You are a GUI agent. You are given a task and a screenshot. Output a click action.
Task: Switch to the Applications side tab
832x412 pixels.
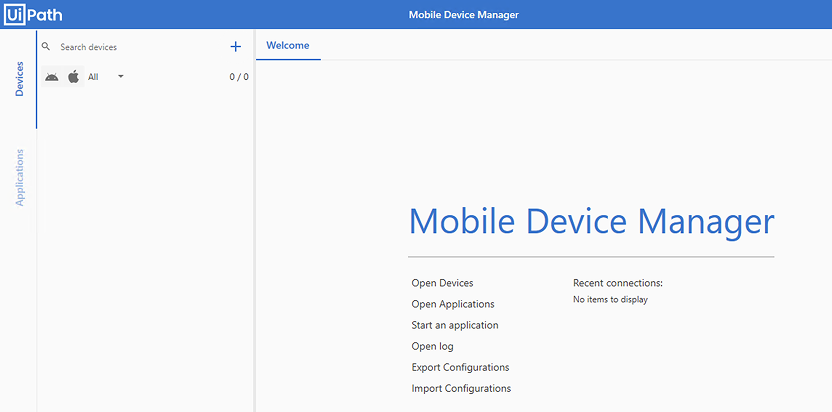20,177
